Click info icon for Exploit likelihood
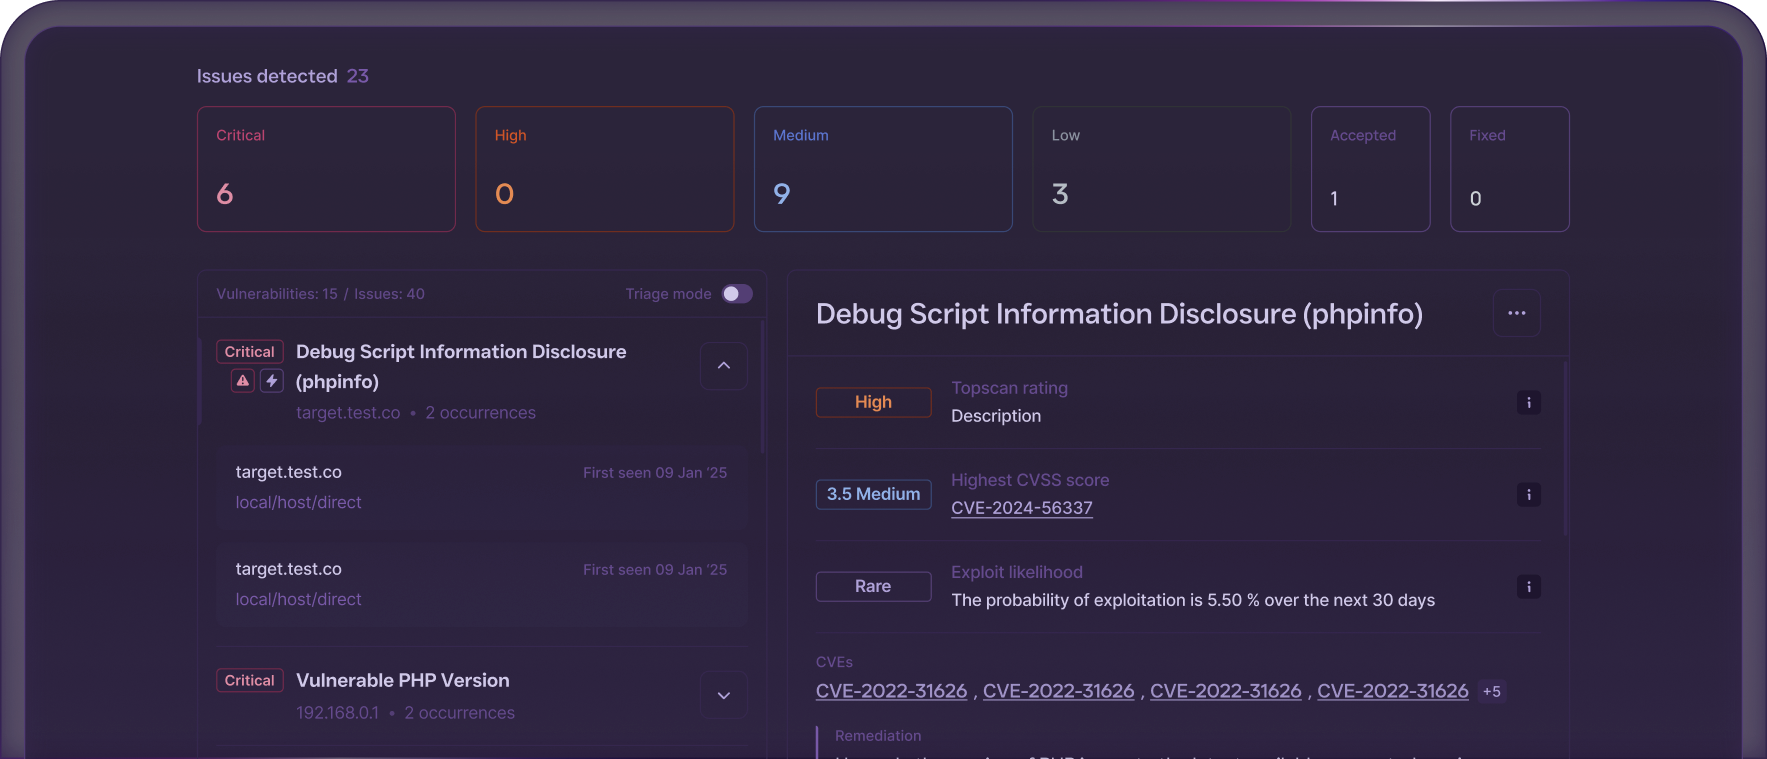The height and width of the screenshot is (759, 1767). tap(1529, 587)
